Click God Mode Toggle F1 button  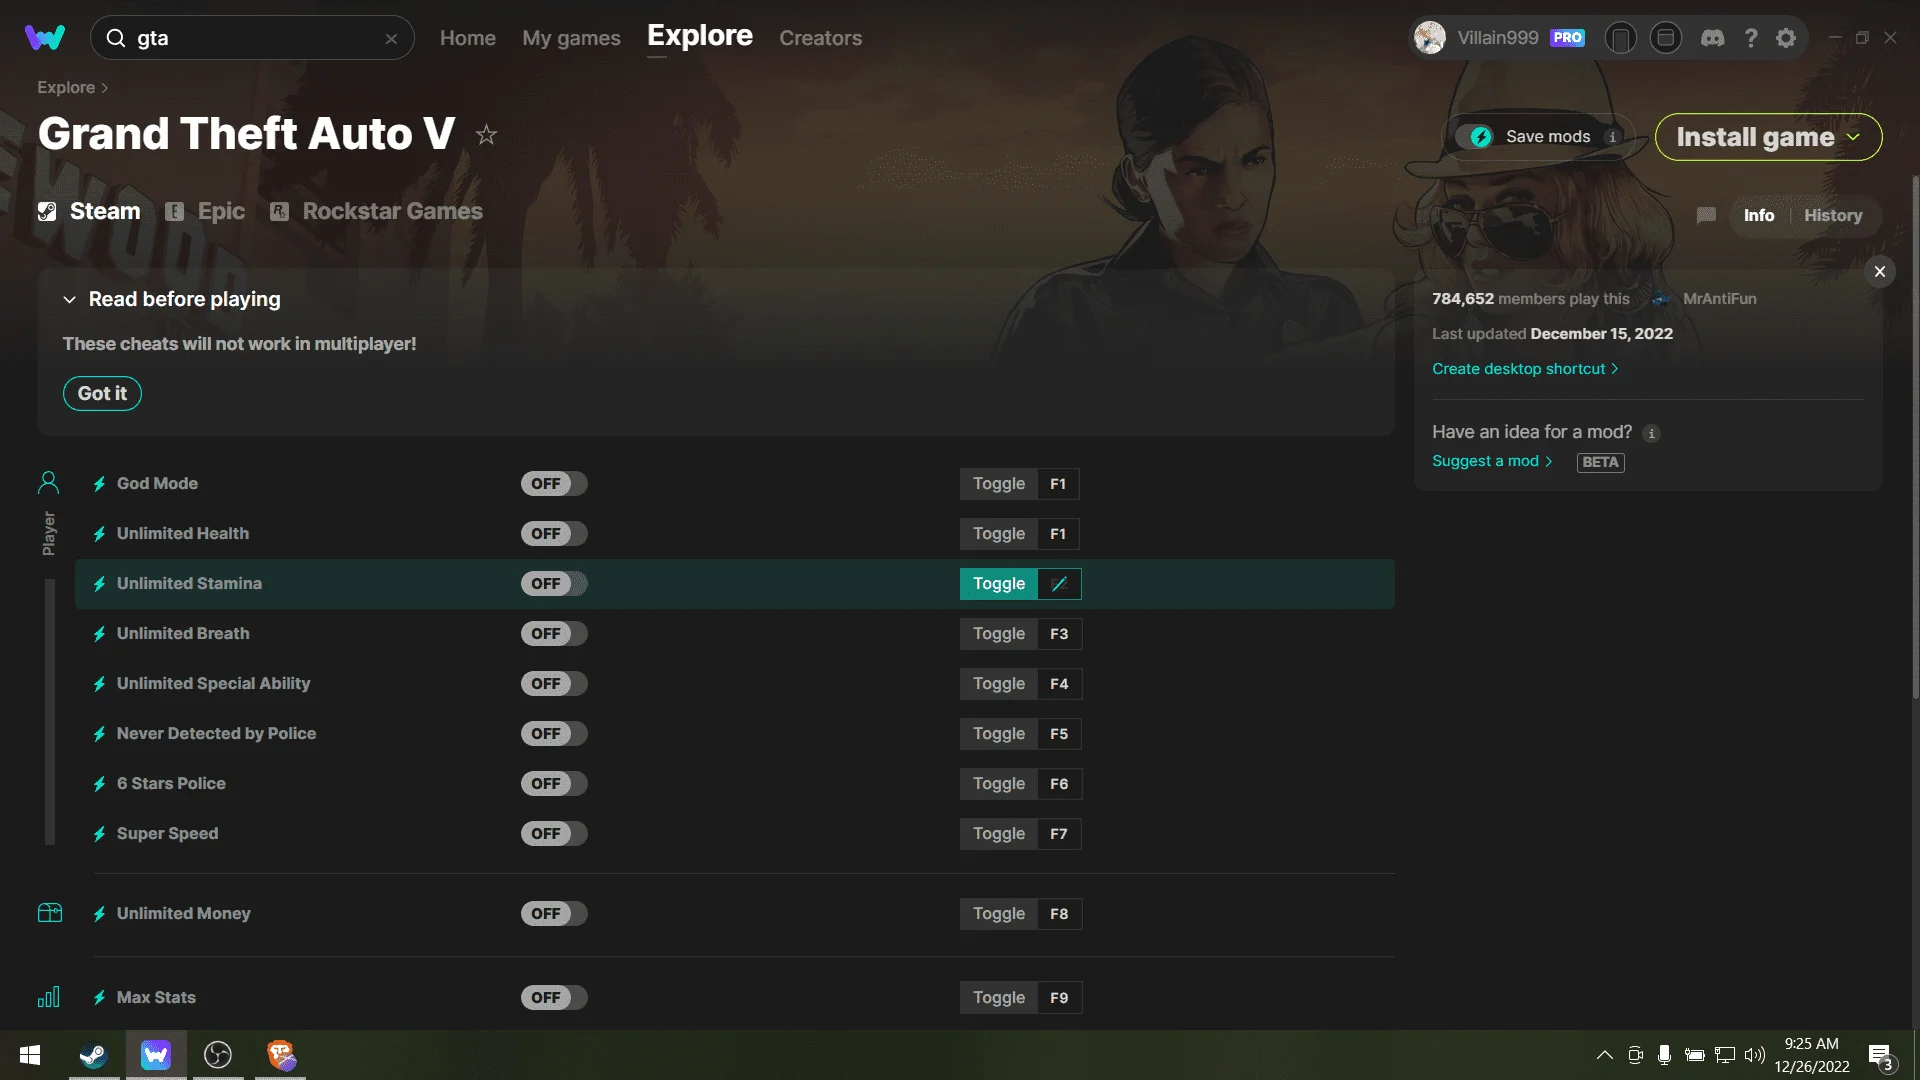click(1020, 484)
